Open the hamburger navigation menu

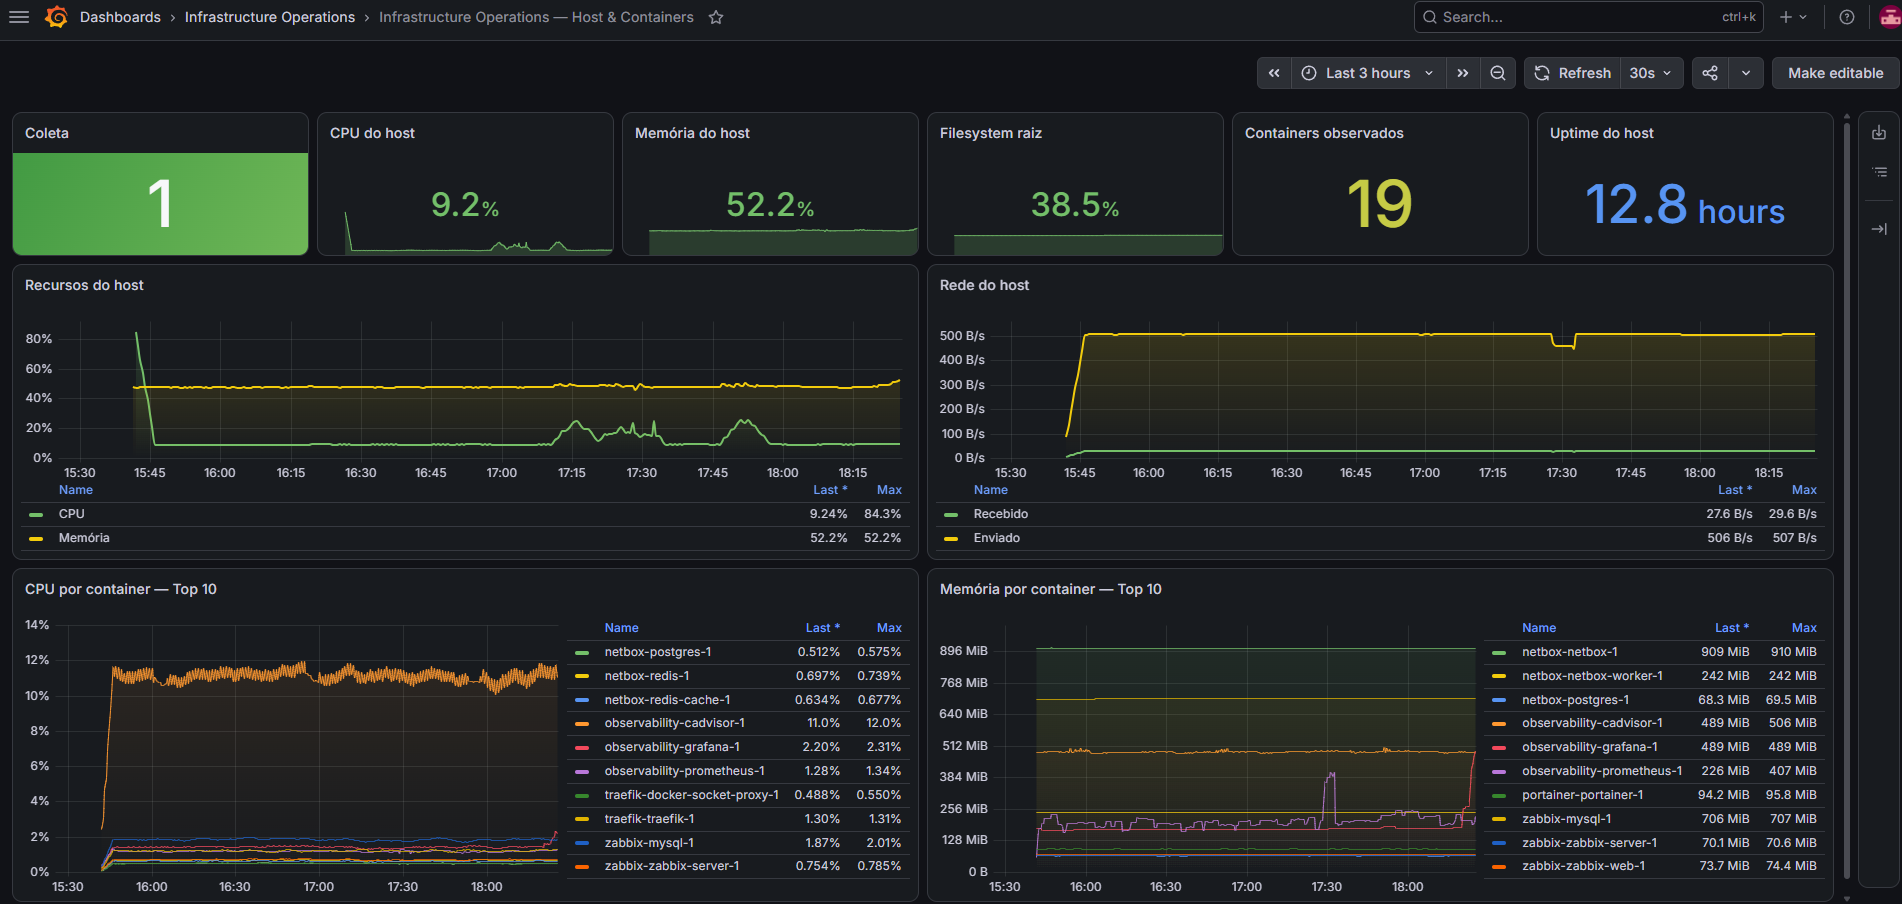click(19, 17)
